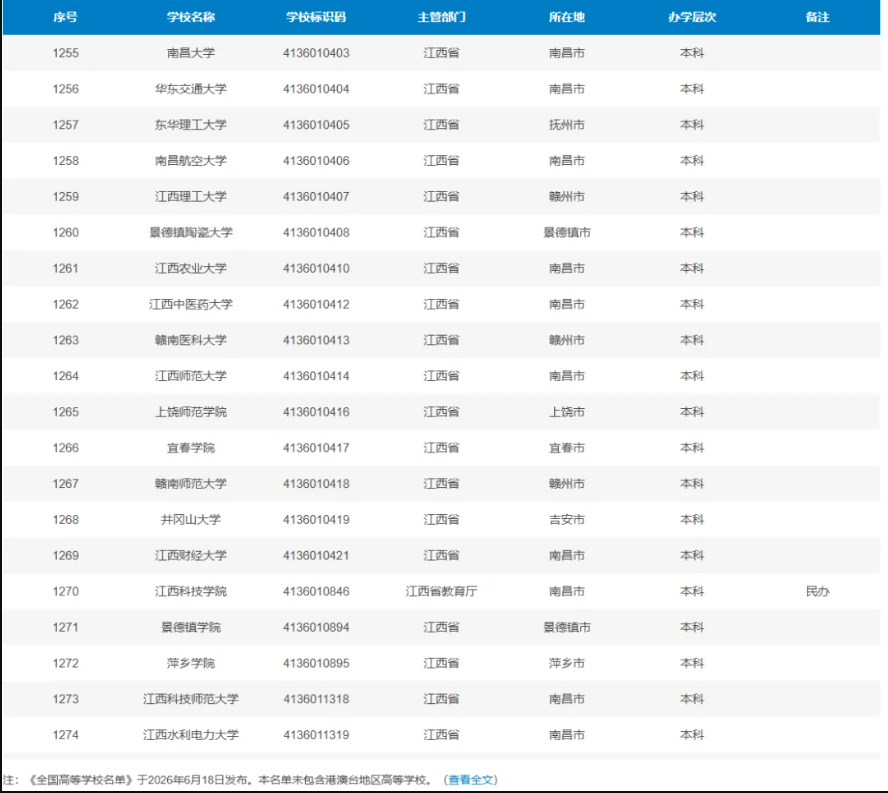This screenshot has height=793, width=888.
Task: Select school name 华东交通大学
Action: [x=191, y=89]
